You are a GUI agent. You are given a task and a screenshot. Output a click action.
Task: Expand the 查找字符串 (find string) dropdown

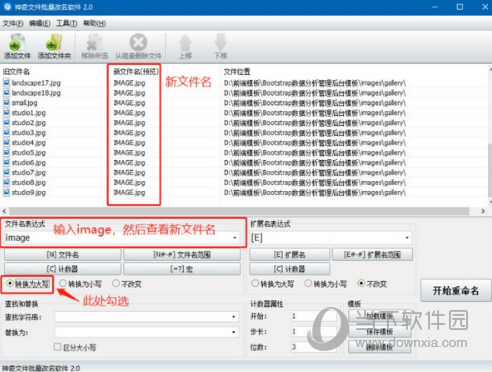234,317
